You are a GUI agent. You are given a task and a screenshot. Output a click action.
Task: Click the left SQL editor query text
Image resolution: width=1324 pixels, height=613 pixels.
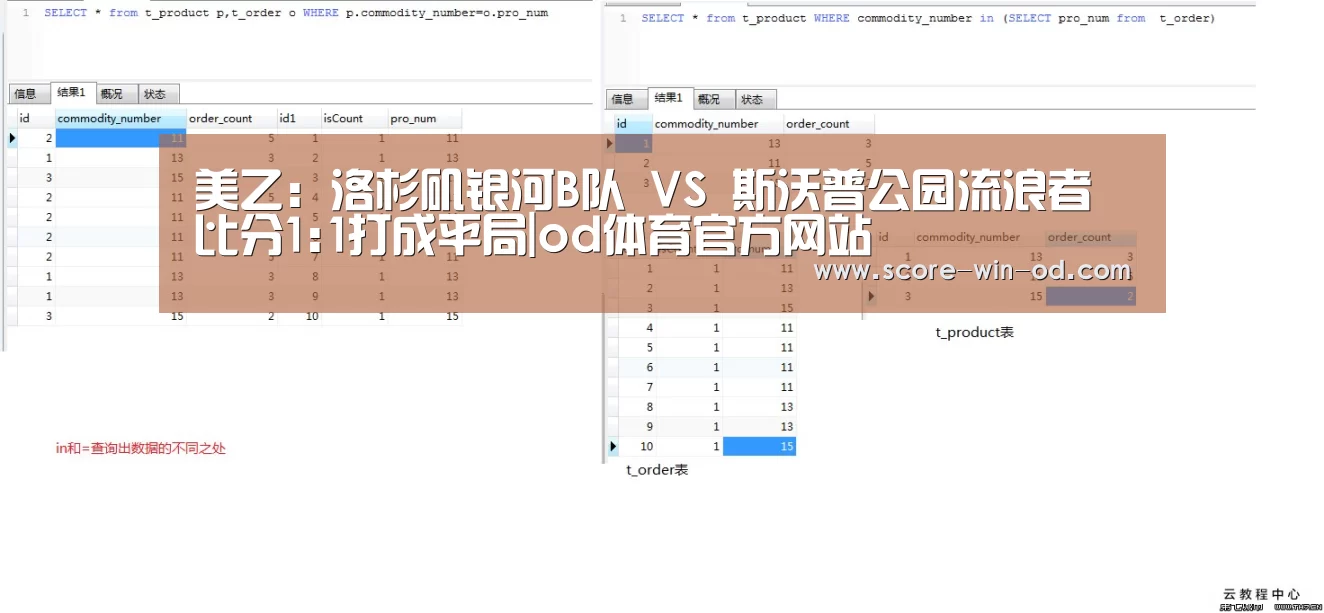[x=296, y=13]
